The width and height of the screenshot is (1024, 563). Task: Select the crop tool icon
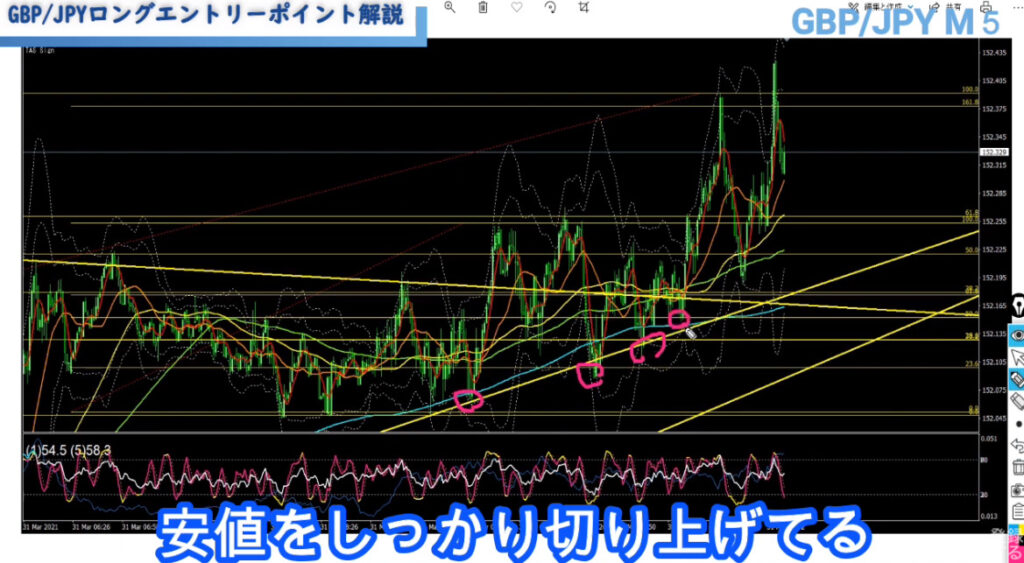tap(584, 7)
